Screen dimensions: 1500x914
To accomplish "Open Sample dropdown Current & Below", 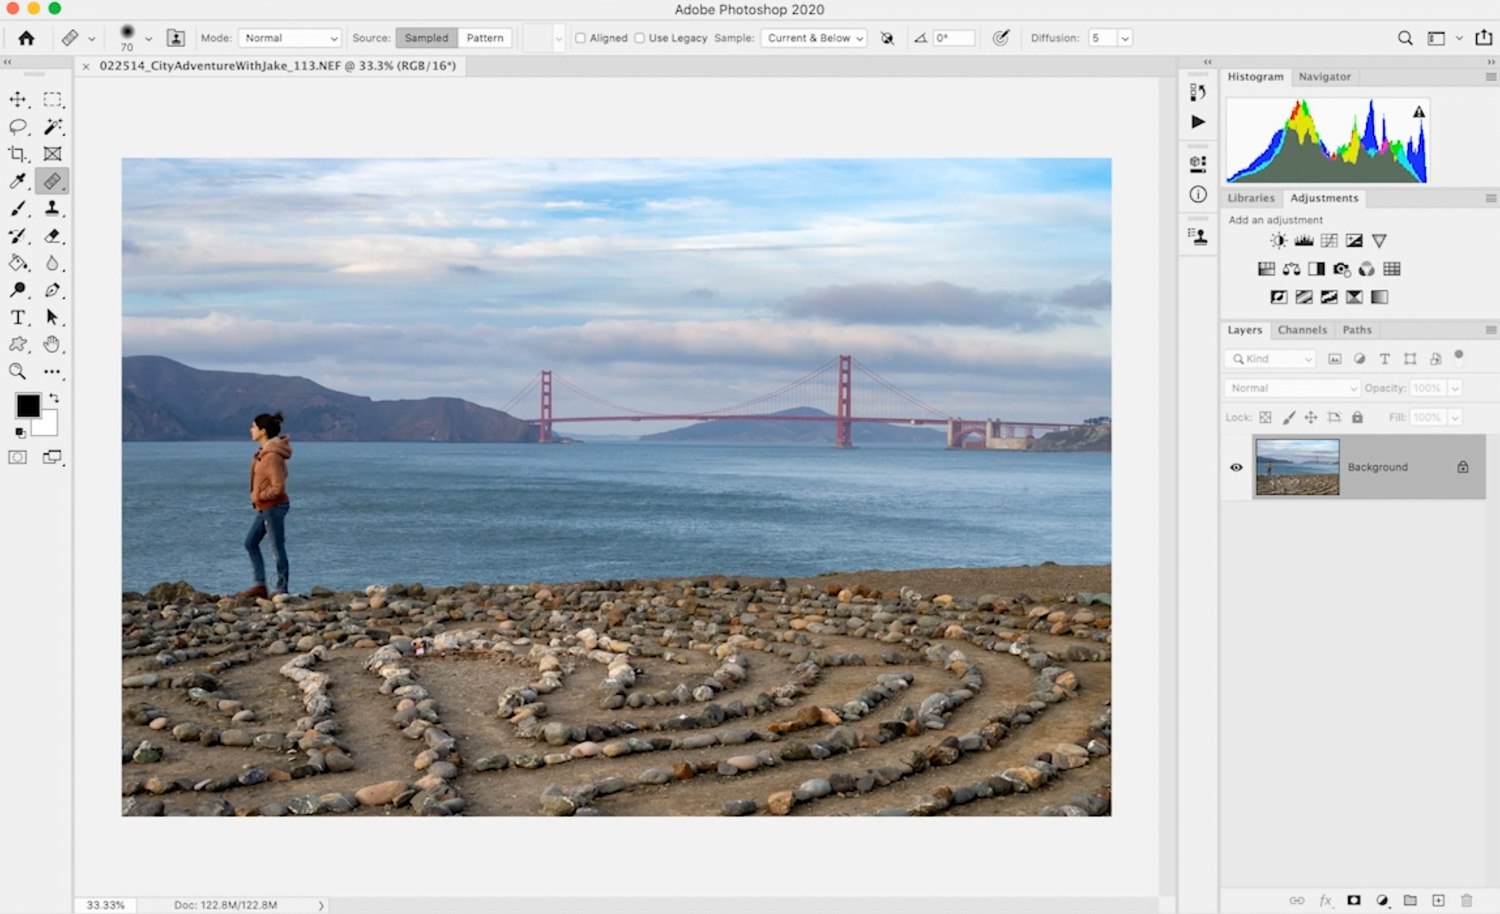I will [814, 38].
